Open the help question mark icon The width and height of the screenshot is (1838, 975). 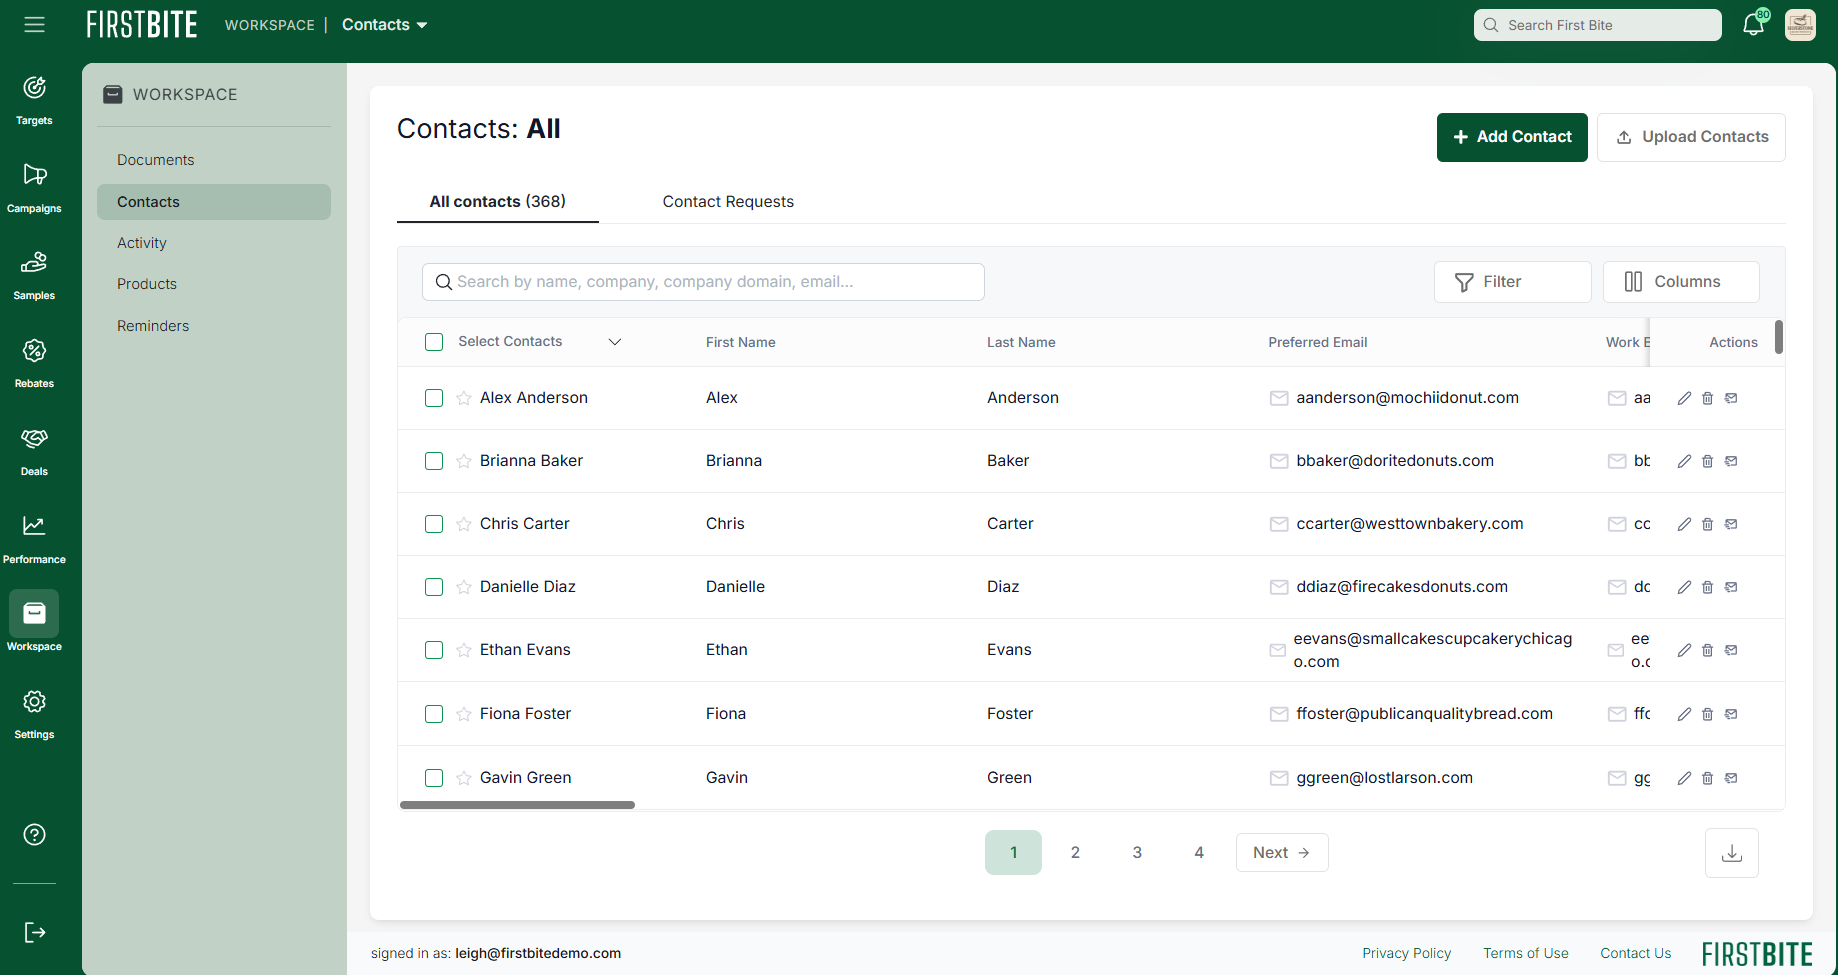coord(34,835)
